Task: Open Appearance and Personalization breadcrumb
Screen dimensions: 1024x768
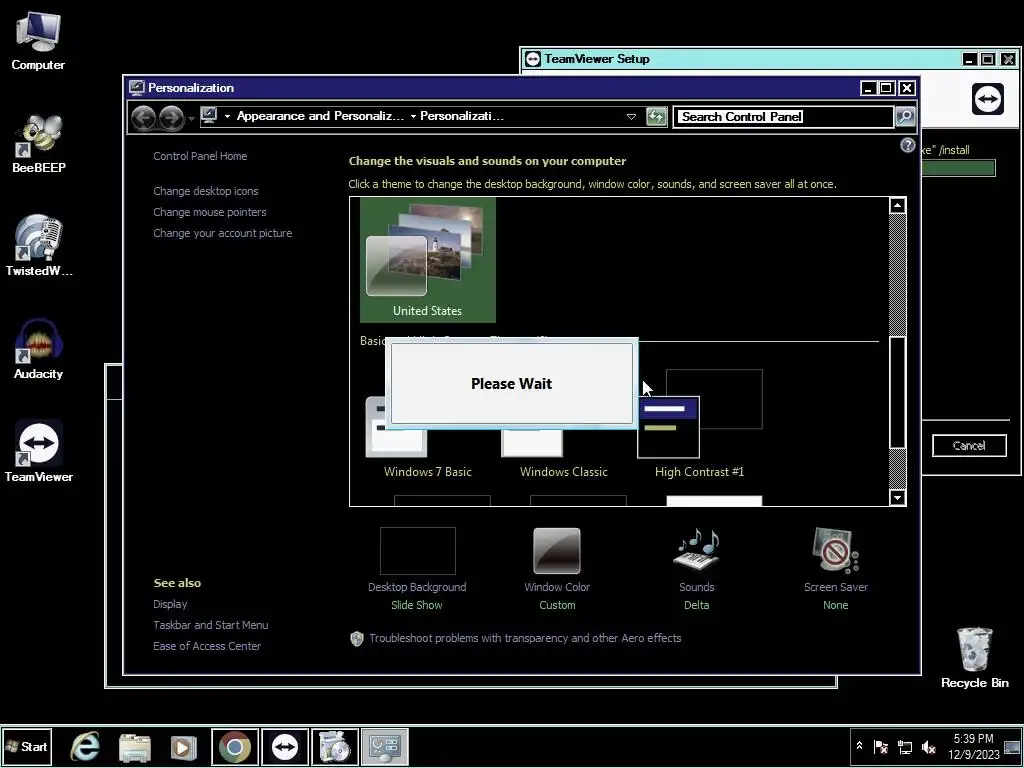Action: 320,116
